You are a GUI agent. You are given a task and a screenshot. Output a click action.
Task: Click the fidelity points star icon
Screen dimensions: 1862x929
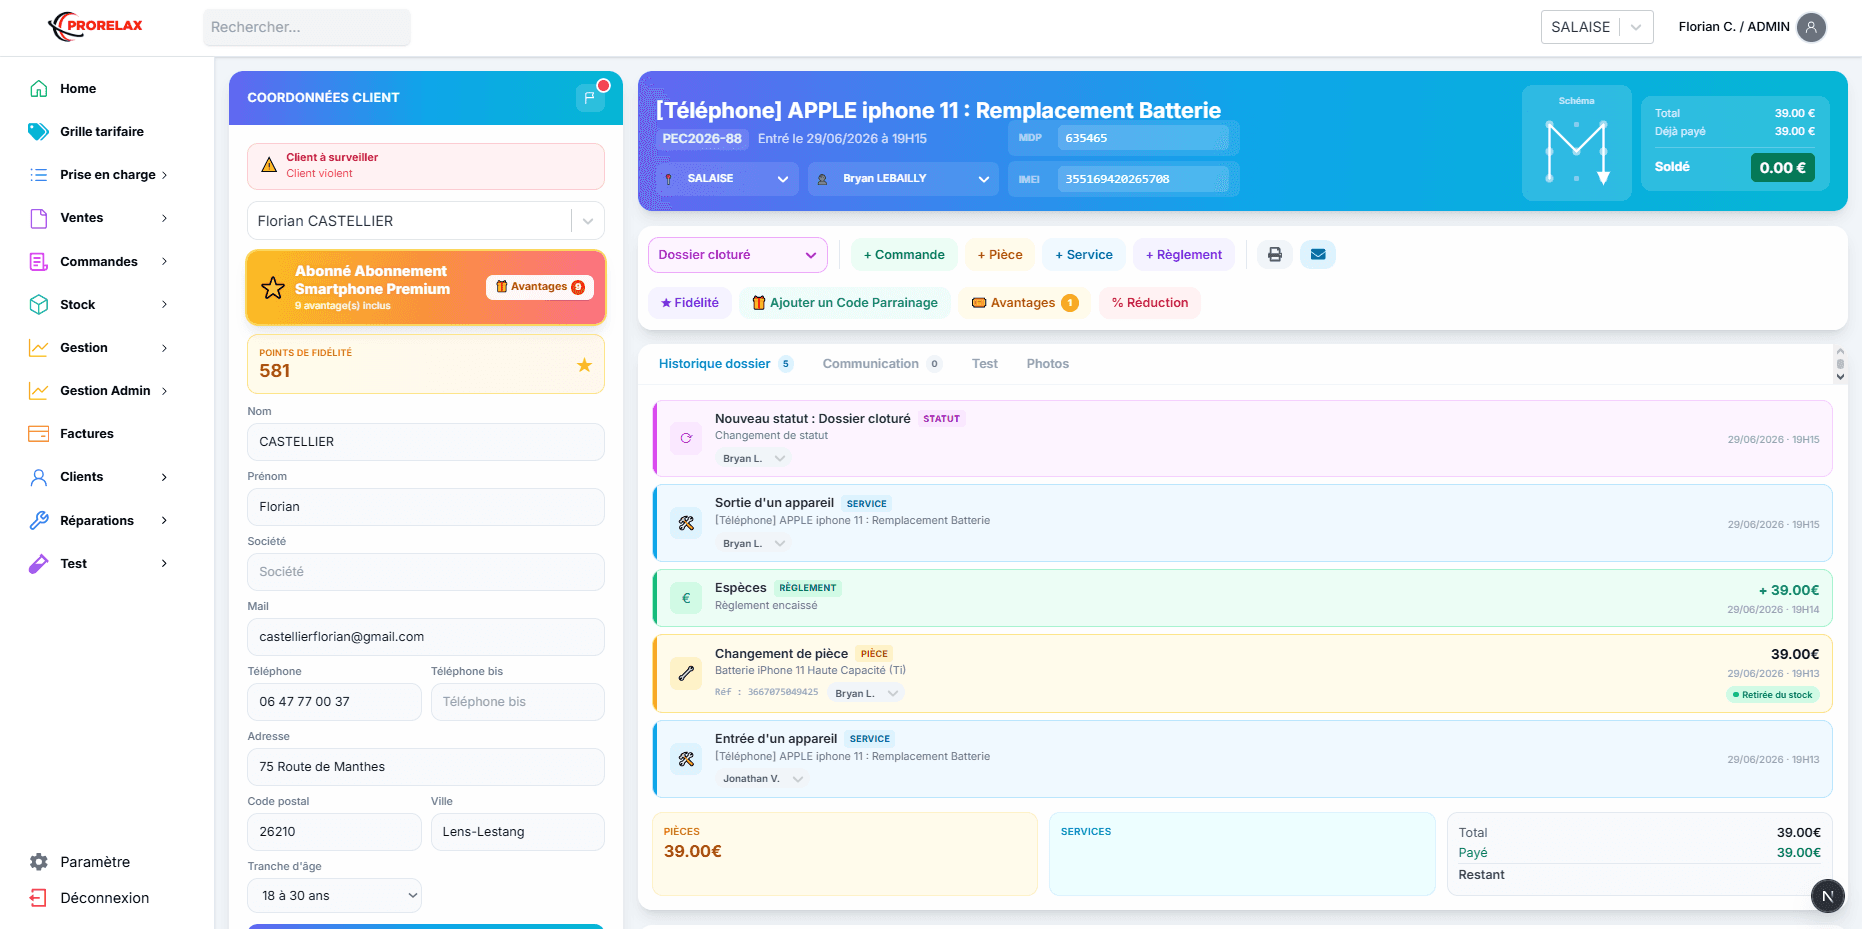tap(584, 365)
